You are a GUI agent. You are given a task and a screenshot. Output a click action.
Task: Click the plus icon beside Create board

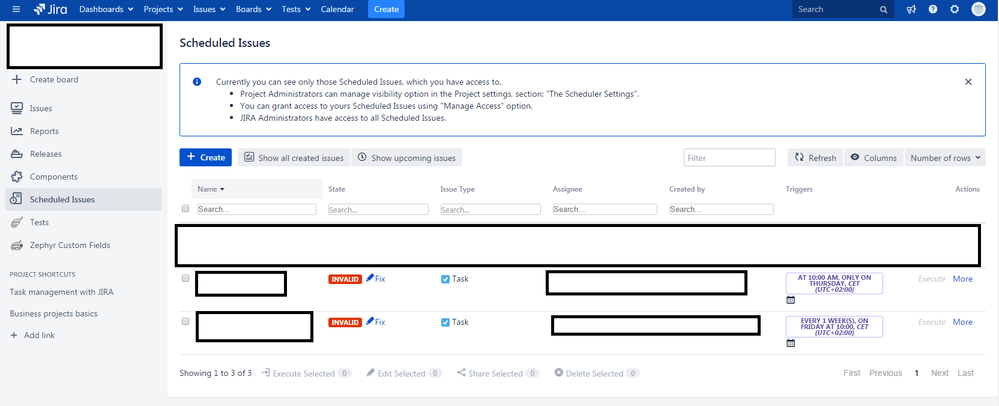click(17, 80)
